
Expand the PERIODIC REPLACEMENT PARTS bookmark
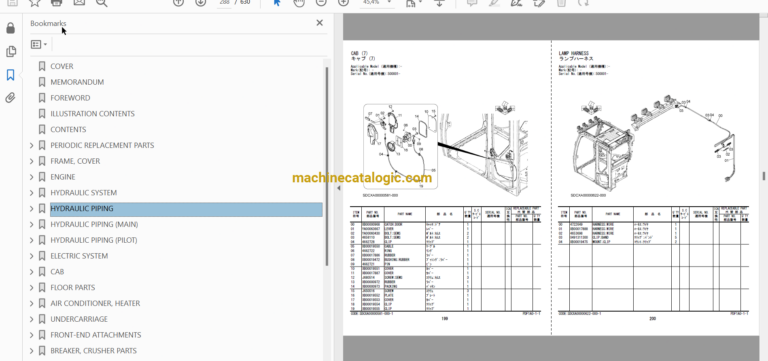pyautogui.click(x=32, y=145)
